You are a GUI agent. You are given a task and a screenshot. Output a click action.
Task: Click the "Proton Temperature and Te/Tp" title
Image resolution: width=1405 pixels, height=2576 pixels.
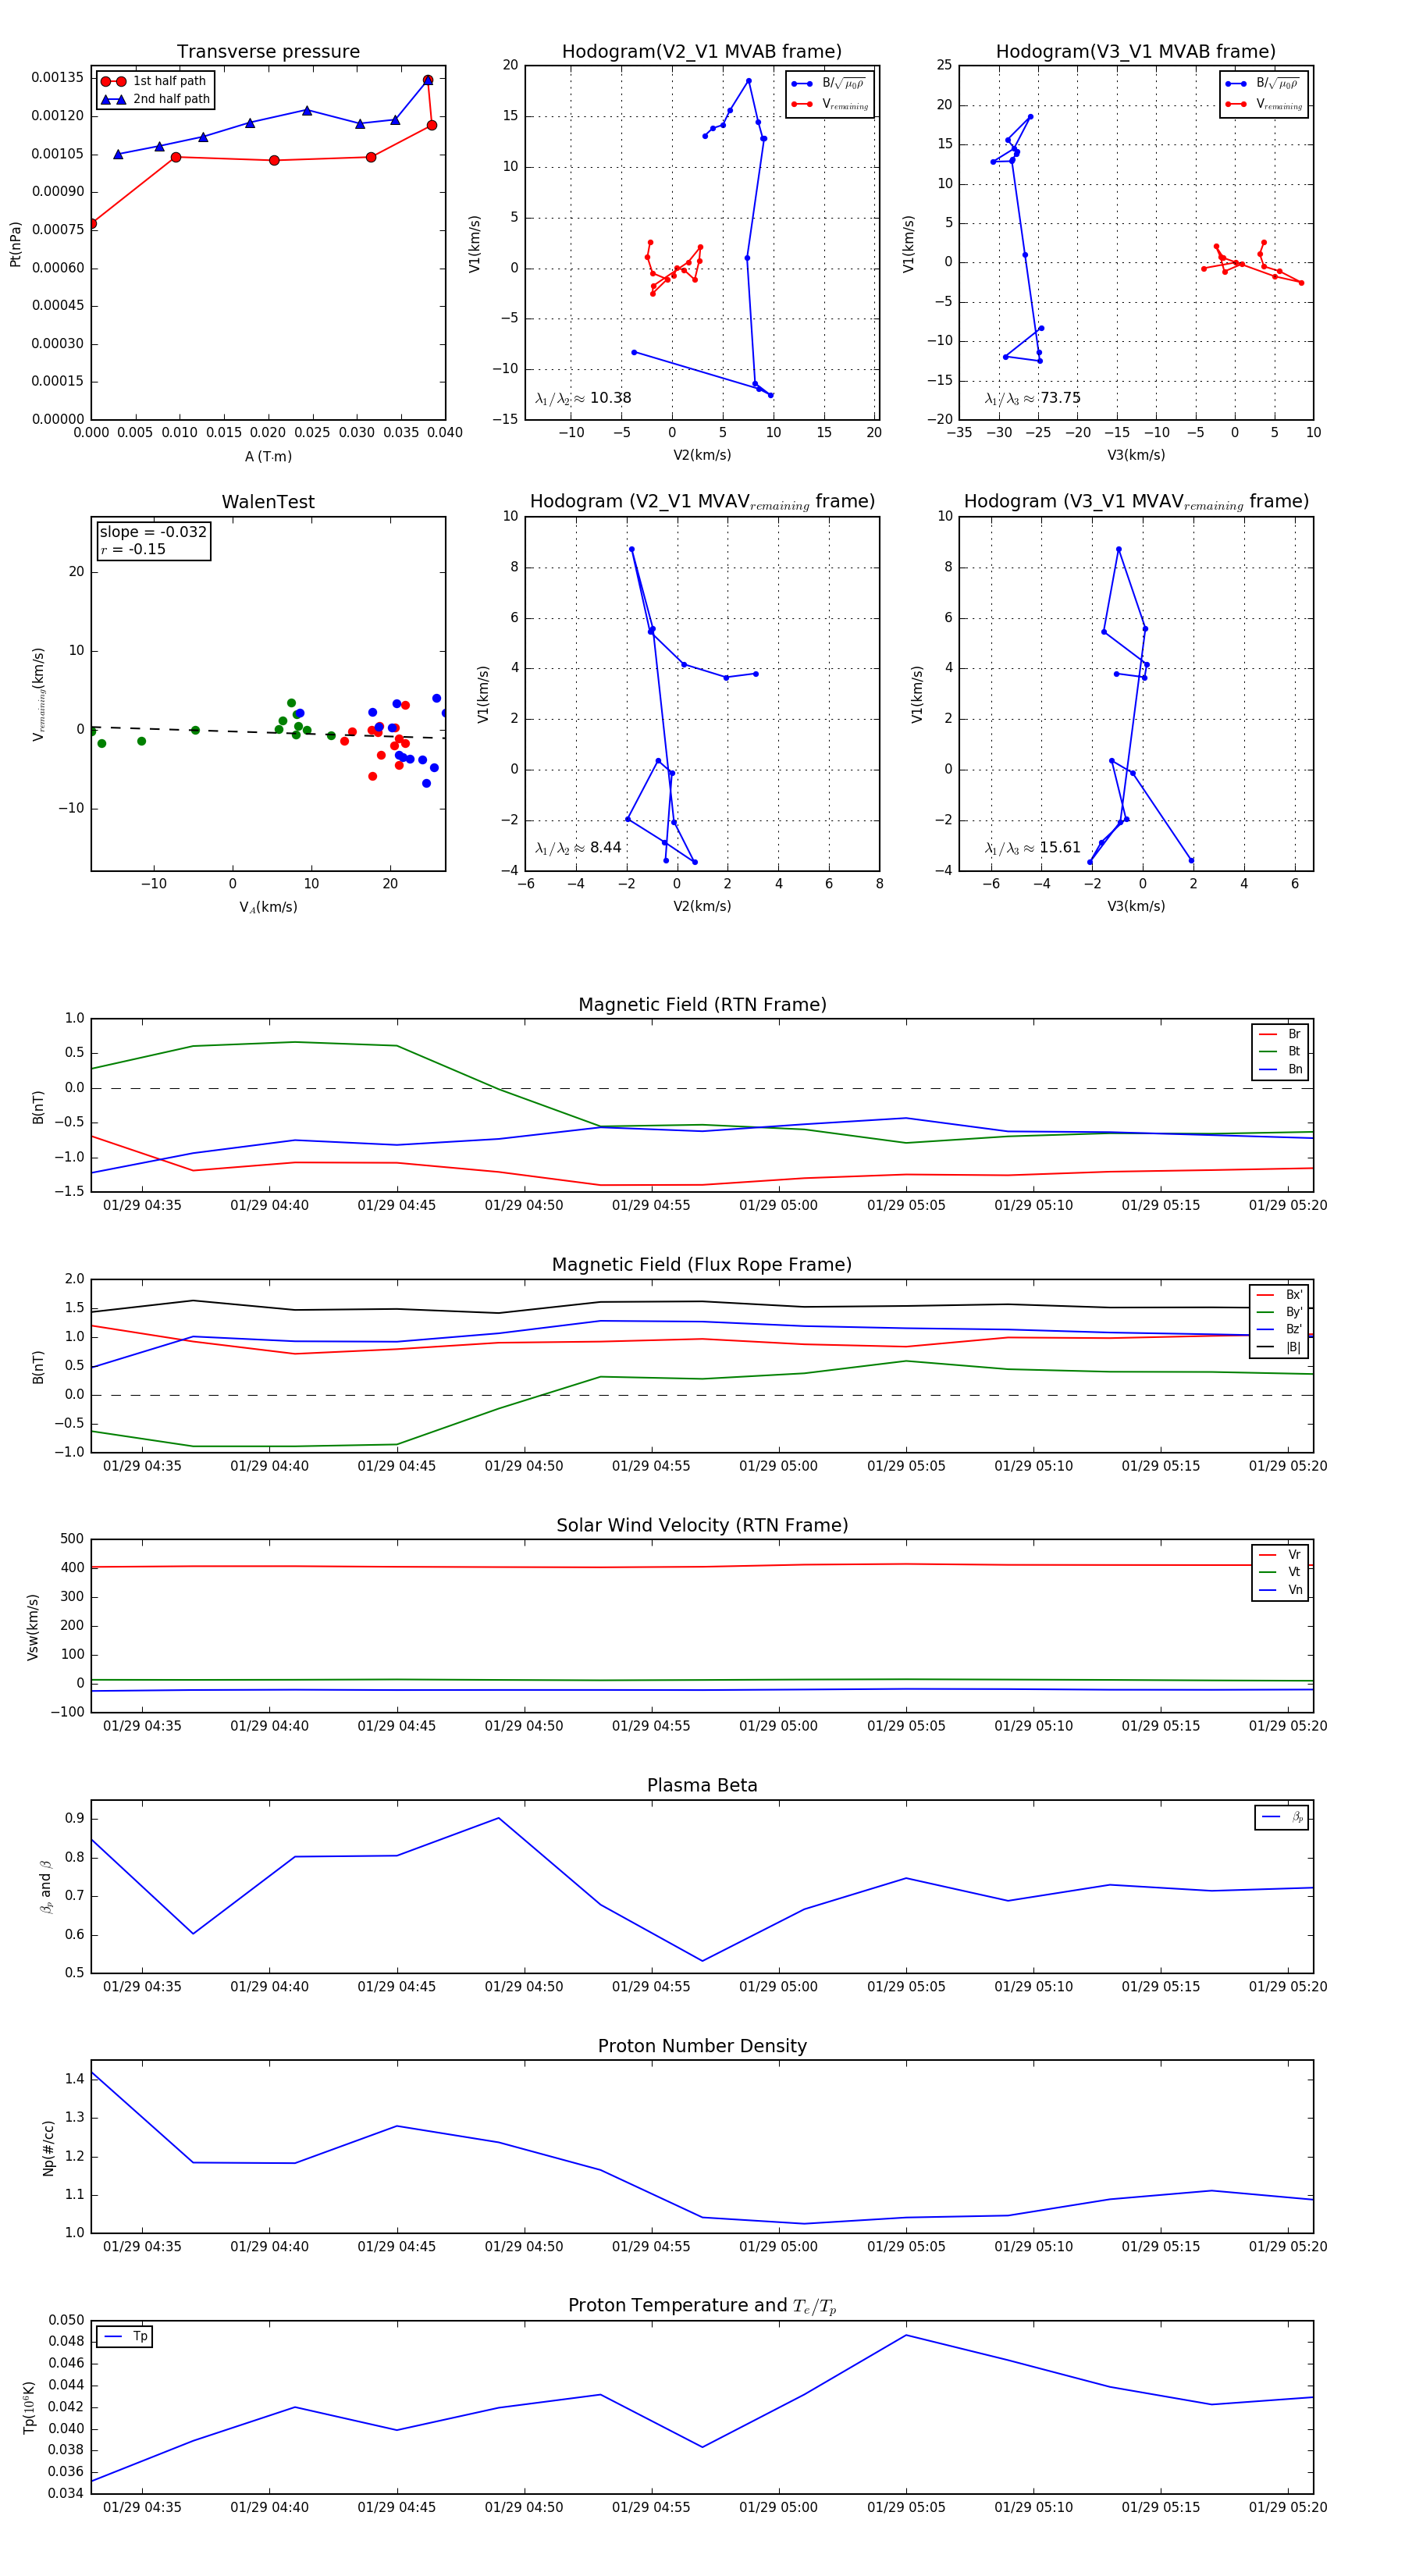click(702, 2306)
